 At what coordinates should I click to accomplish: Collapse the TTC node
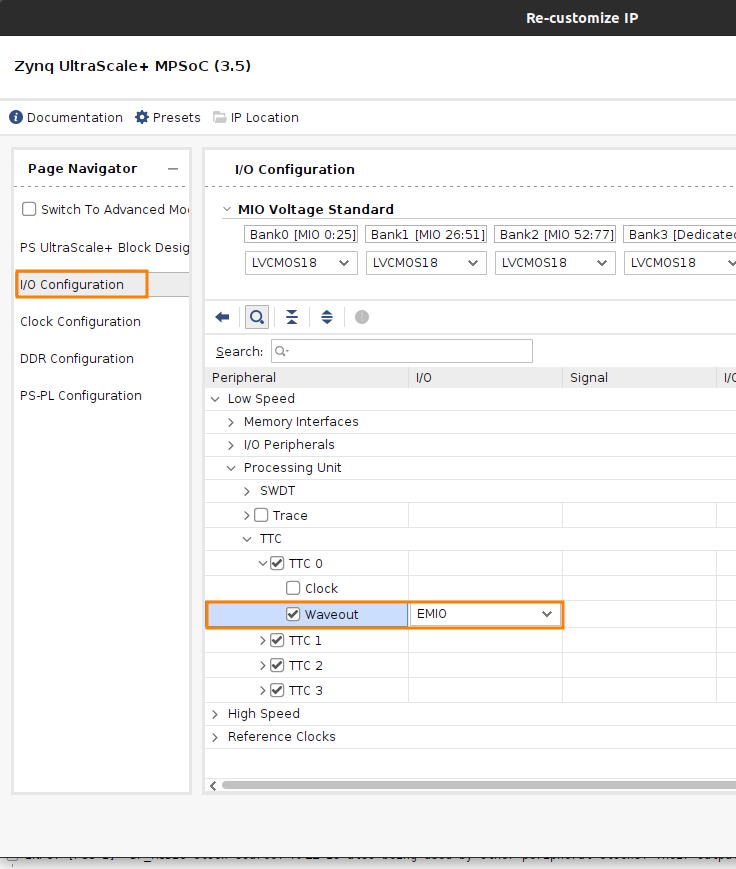(247, 538)
